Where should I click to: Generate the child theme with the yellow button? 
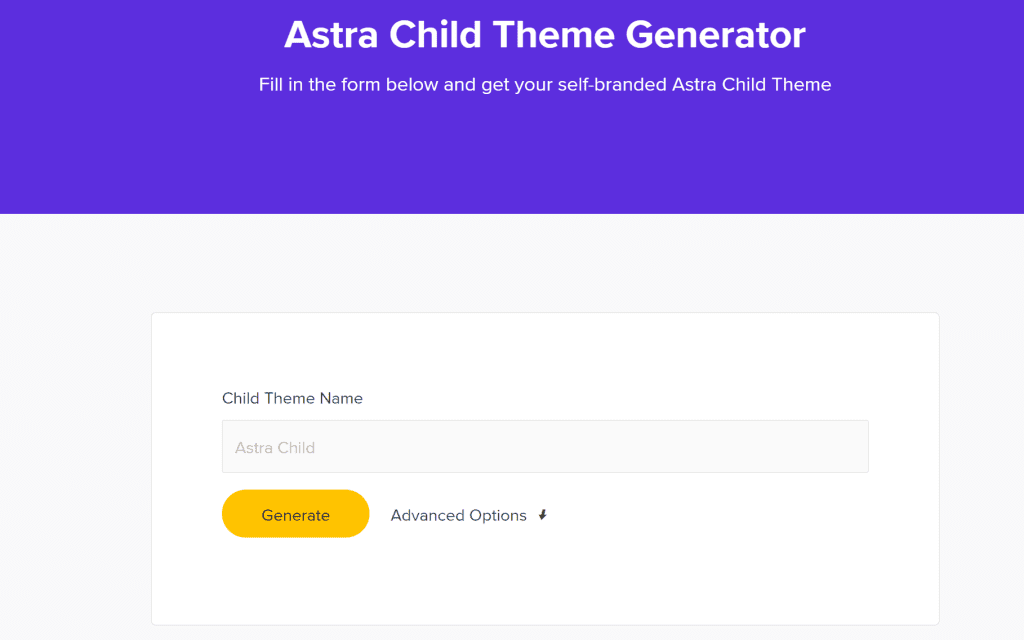pos(295,514)
